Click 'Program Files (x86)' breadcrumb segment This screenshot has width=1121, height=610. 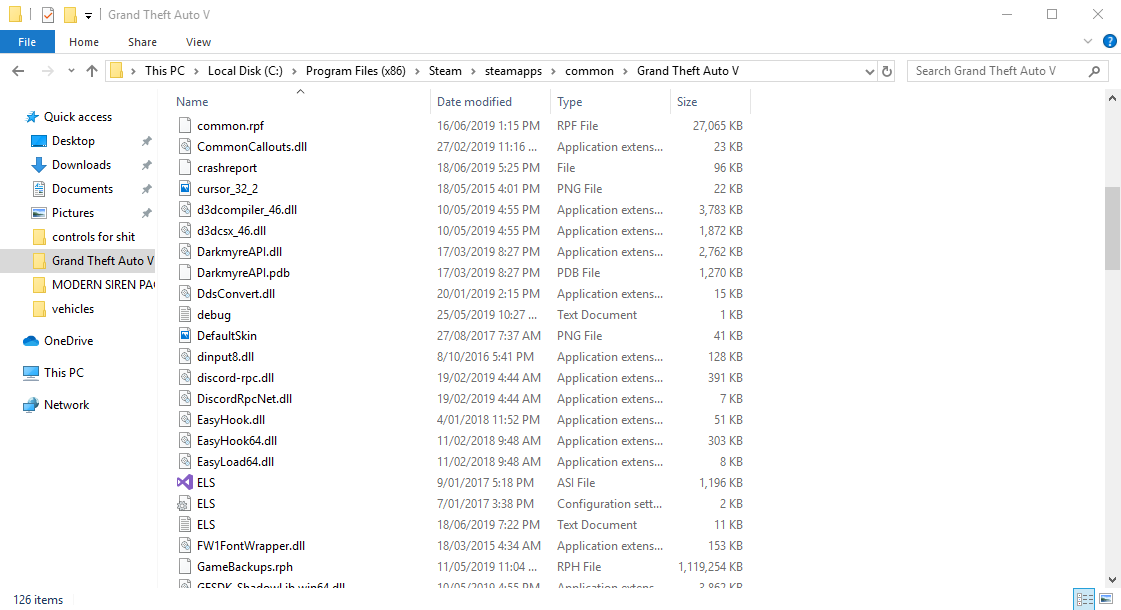click(355, 71)
